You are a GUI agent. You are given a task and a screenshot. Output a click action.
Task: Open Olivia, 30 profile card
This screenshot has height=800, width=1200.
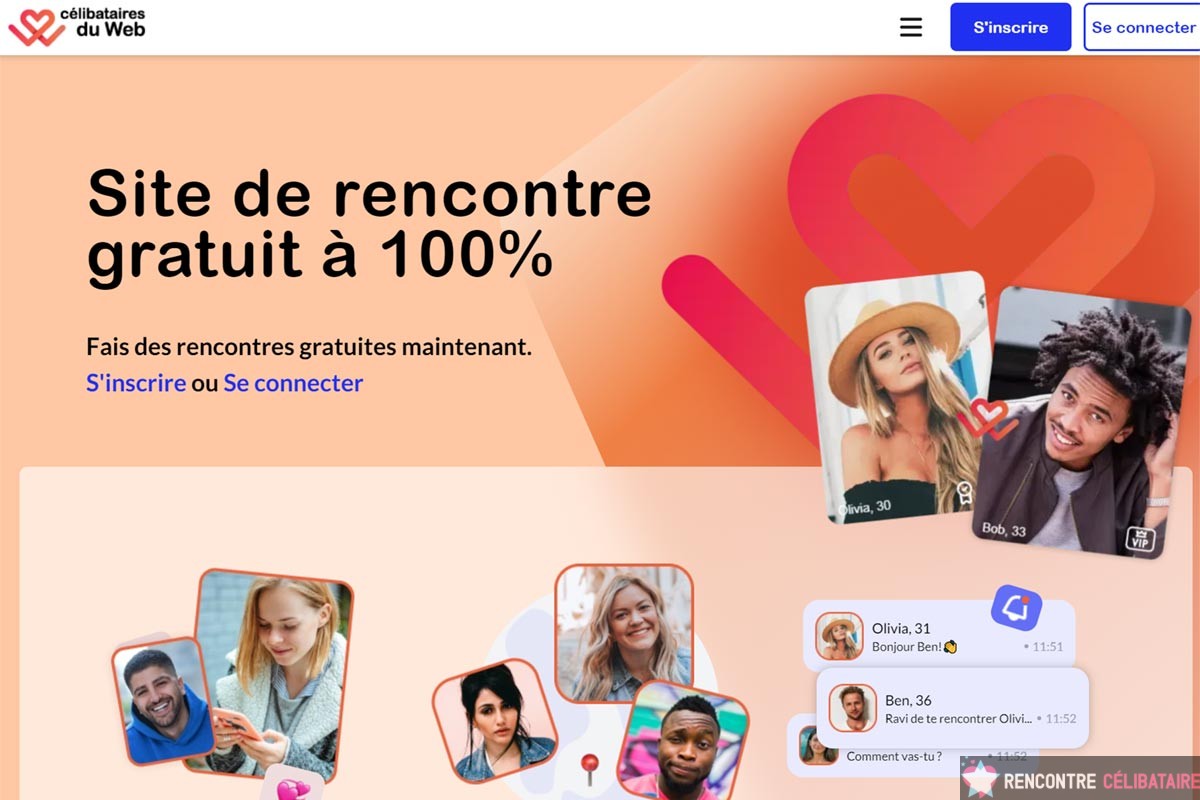[x=901, y=398]
